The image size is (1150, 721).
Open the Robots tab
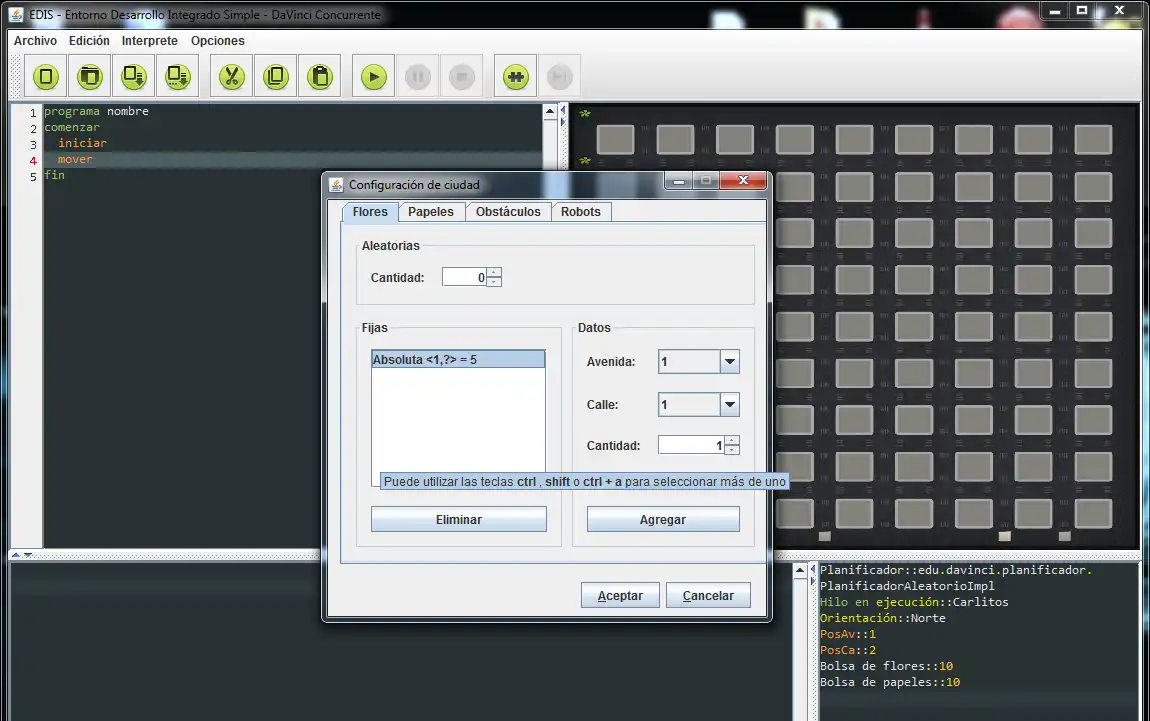(x=581, y=212)
